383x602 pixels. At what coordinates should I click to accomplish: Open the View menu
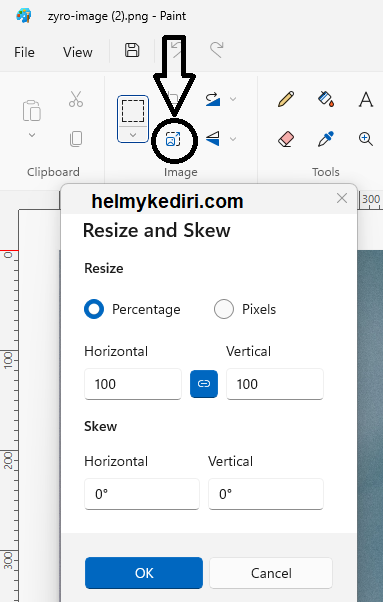(78, 52)
